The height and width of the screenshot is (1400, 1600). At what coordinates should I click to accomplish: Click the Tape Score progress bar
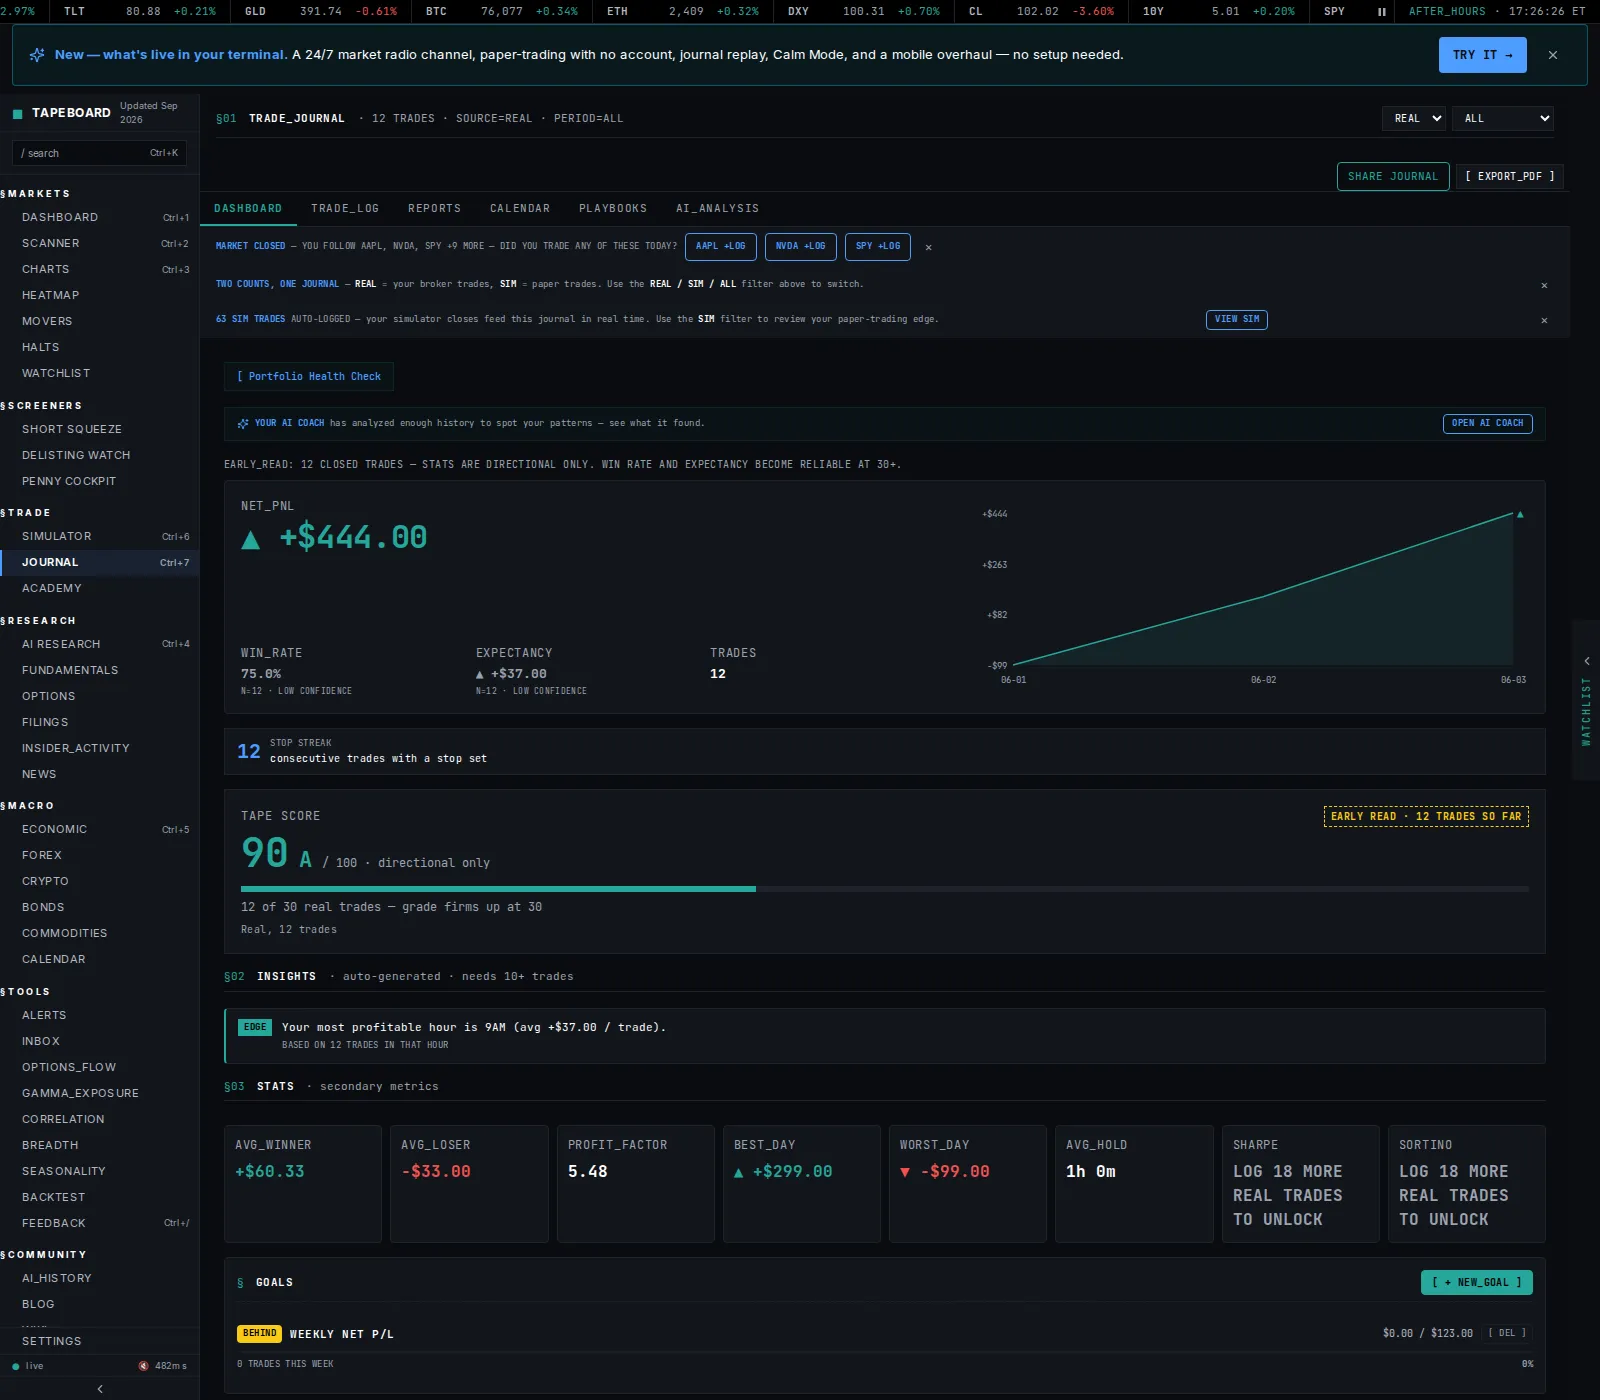tap(885, 888)
